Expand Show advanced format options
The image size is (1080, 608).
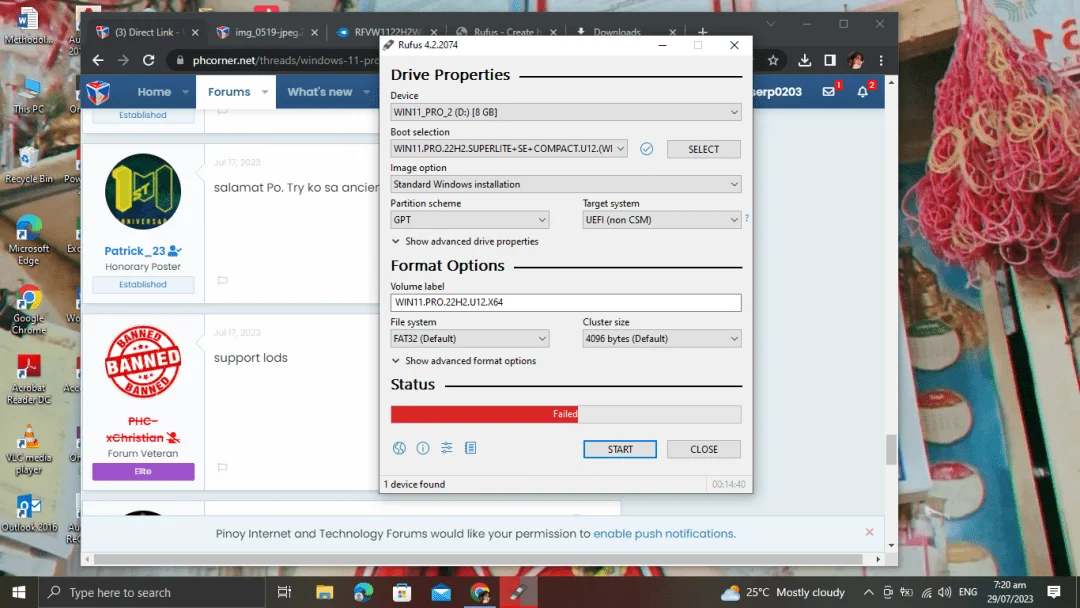(464, 361)
